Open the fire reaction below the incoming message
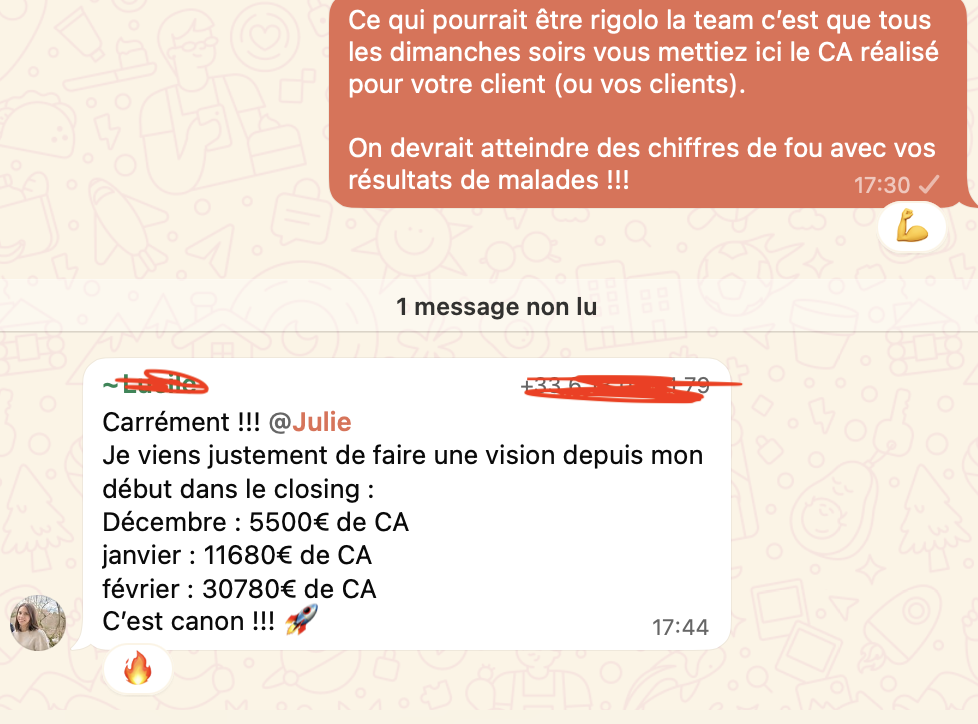The height and width of the screenshot is (724, 978). click(137, 668)
